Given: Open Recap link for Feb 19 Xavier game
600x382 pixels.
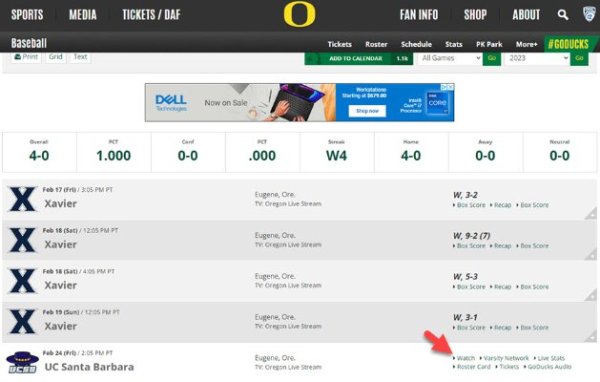Looking at the screenshot, I should pos(502,328).
